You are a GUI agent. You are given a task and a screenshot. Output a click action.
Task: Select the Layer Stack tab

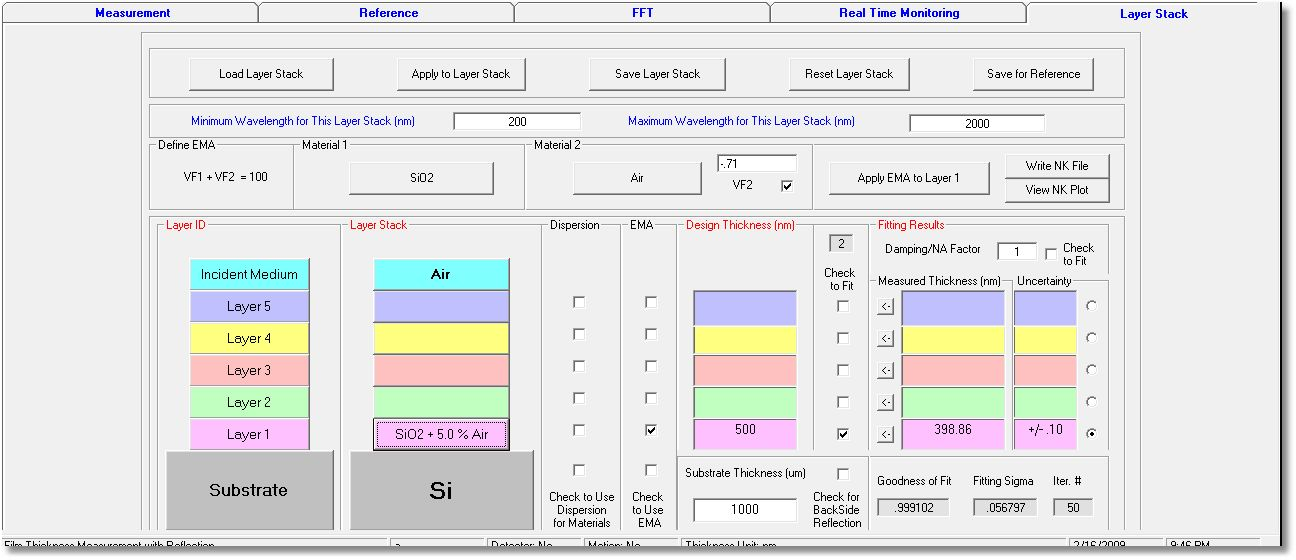coord(1154,13)
